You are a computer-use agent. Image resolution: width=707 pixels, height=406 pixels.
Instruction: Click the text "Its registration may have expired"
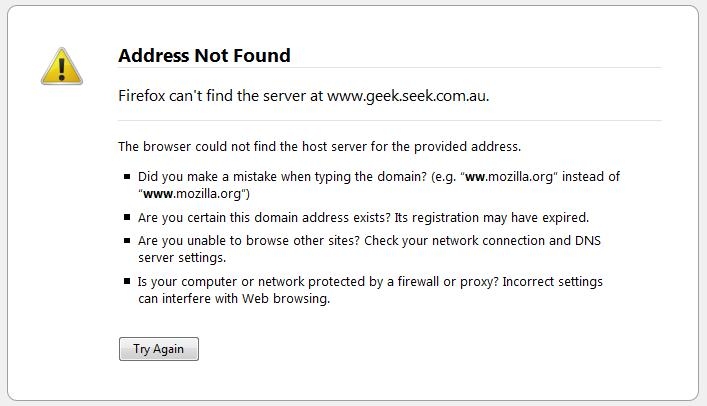click(x=491, y=217)
